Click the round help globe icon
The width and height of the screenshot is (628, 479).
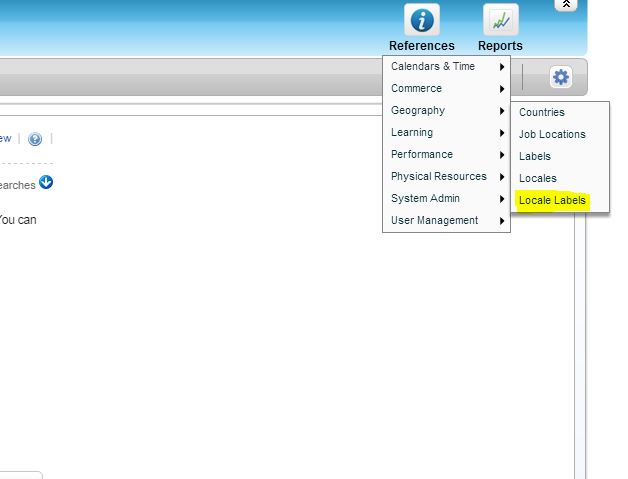[x=35, y=139]
